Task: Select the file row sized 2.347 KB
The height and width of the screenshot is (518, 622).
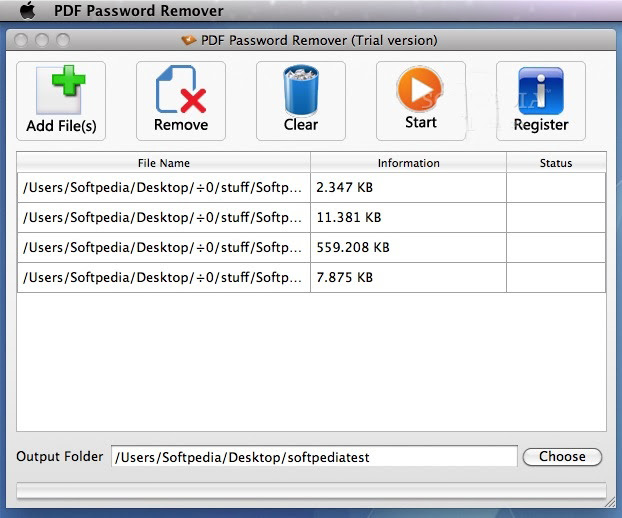Action: (x=311, y=188)
